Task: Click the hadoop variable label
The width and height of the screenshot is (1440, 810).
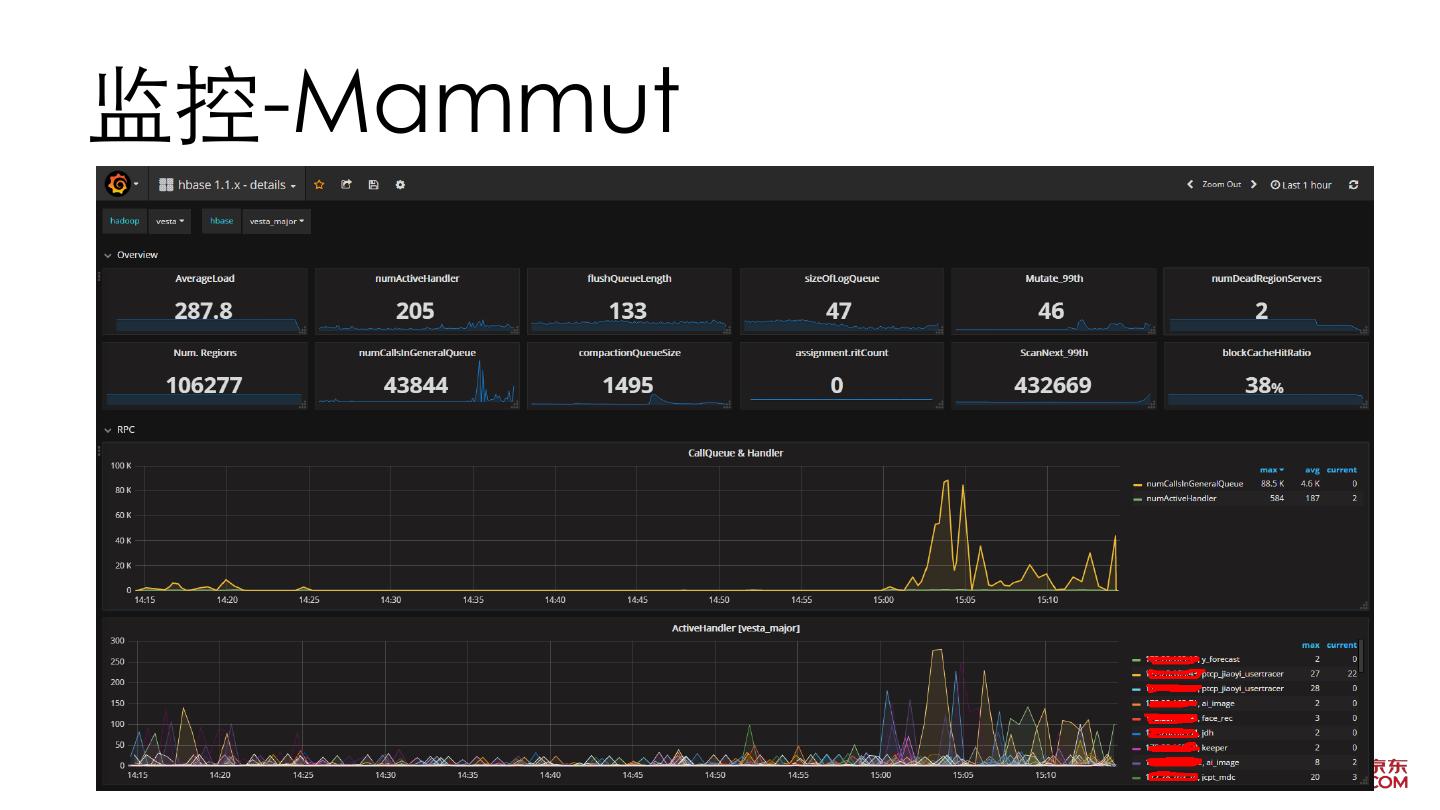Action: click(x=125, y=221)
